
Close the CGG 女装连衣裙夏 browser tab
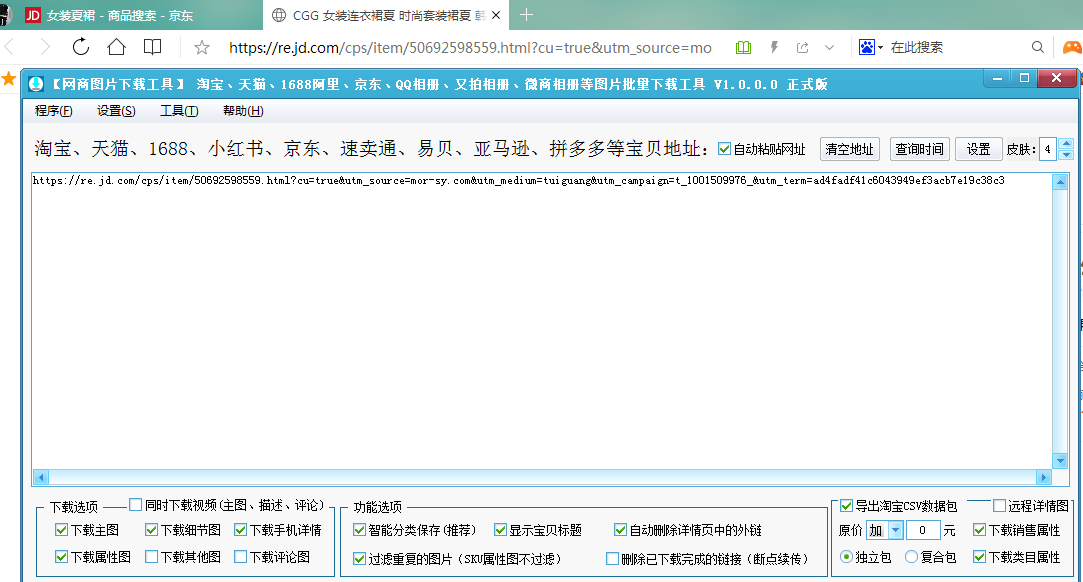(496, 15)
